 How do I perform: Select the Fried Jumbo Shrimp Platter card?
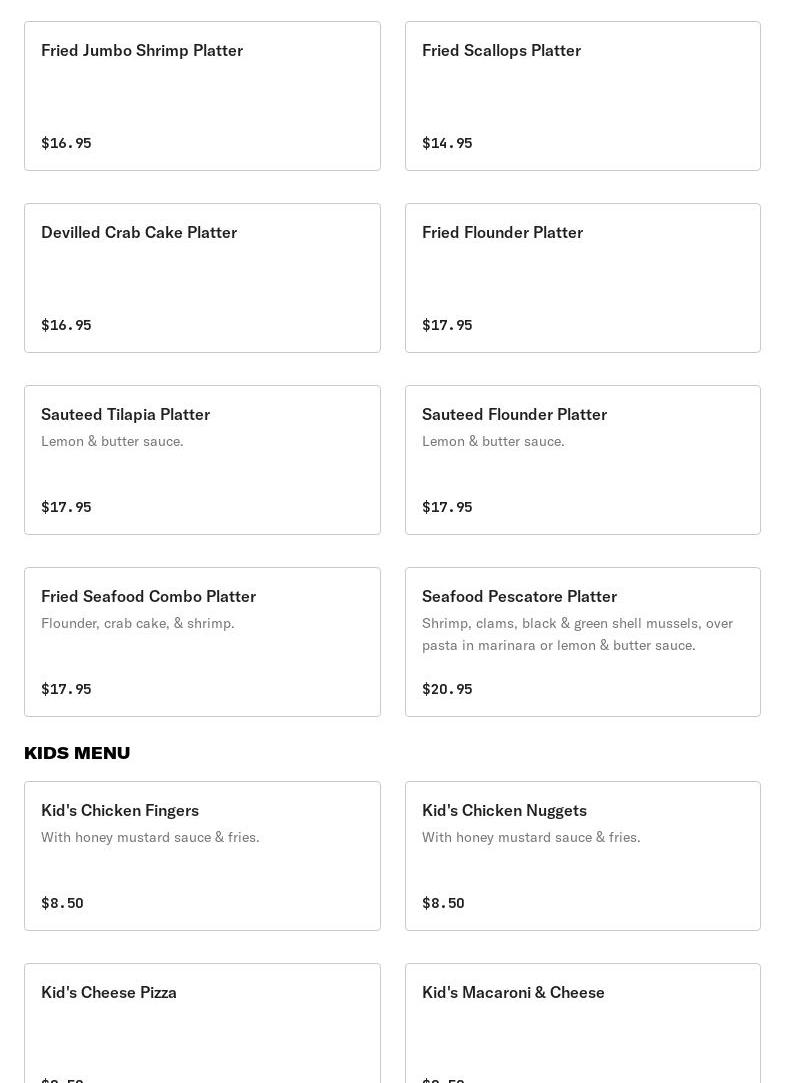[202, 96]
